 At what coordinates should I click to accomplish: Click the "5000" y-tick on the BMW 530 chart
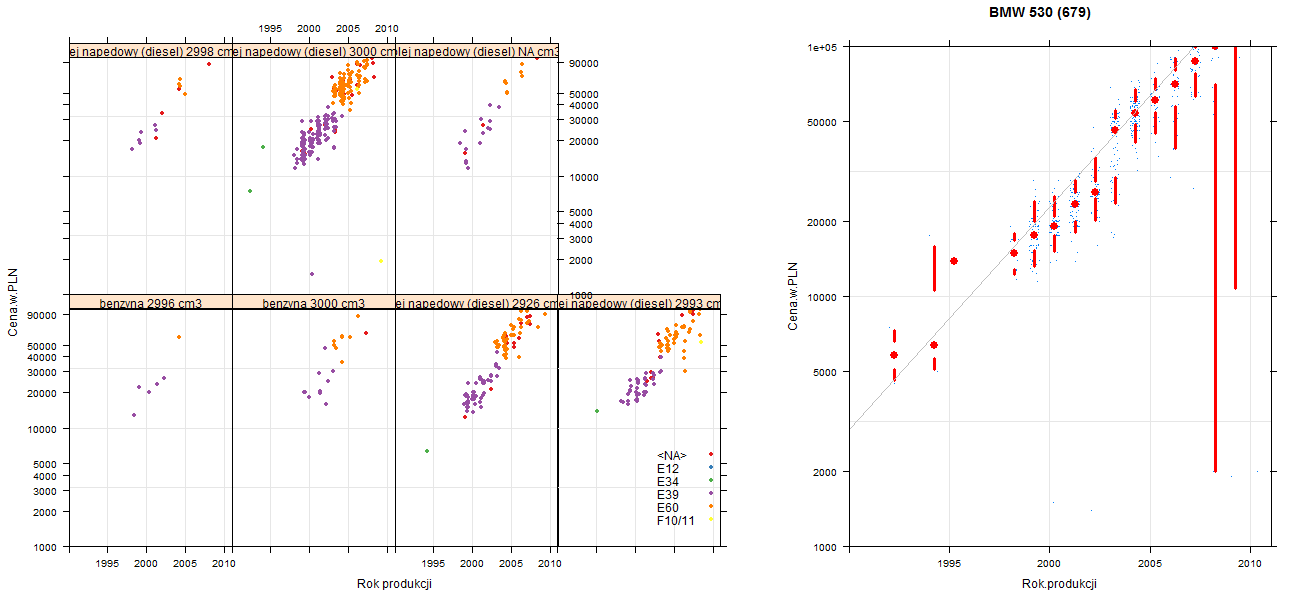(825, 371)
